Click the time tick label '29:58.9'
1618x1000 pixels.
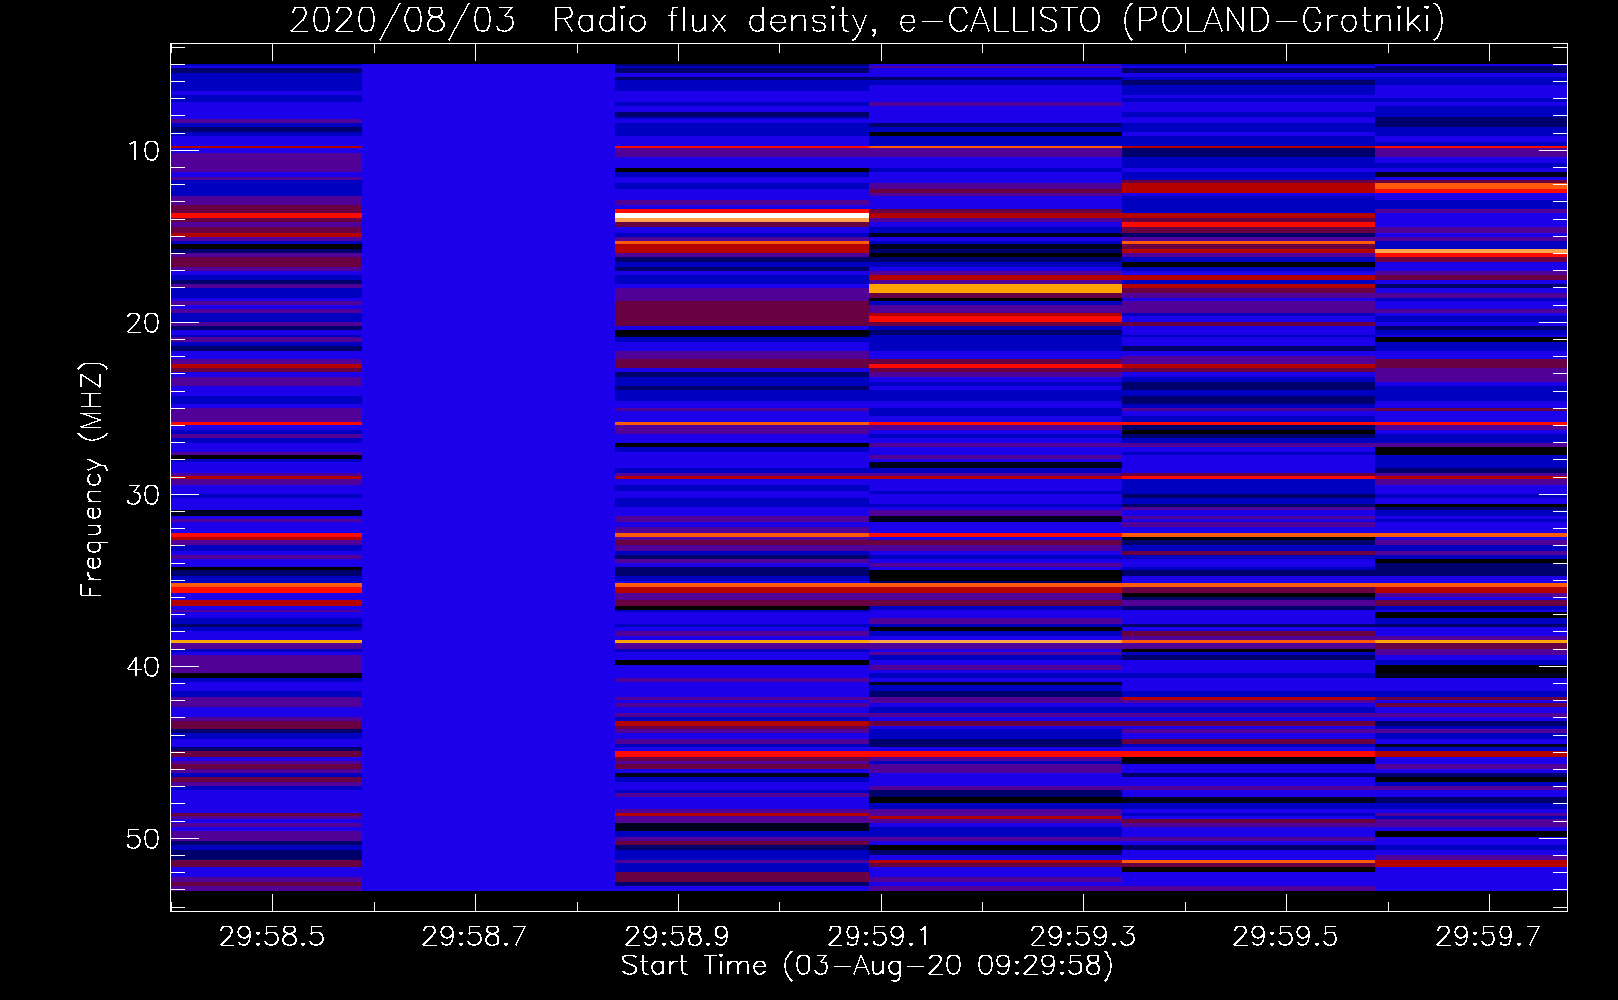(678, 937)
